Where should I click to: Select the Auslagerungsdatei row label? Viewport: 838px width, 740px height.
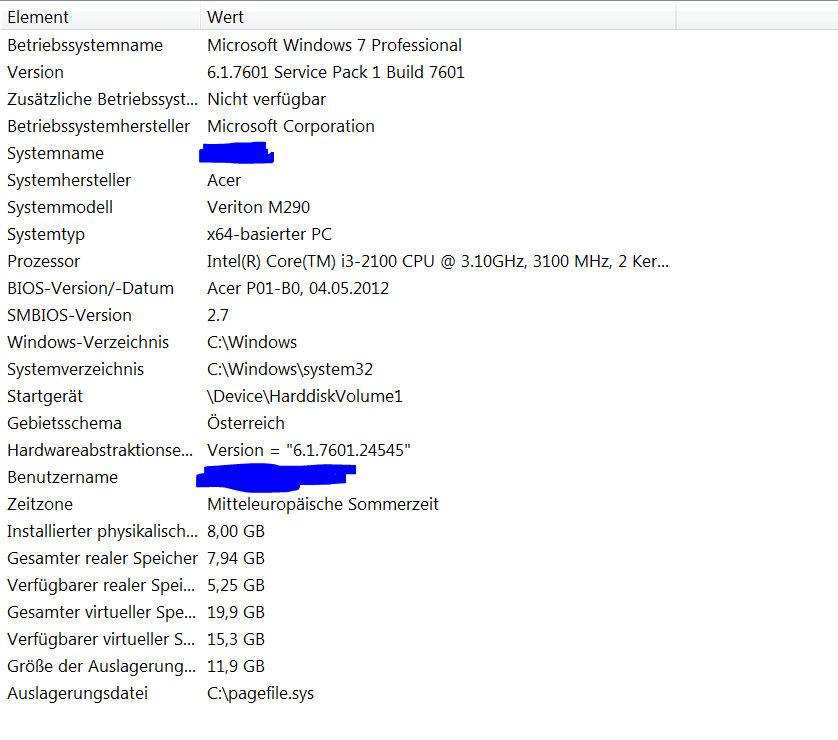(77, 694)
